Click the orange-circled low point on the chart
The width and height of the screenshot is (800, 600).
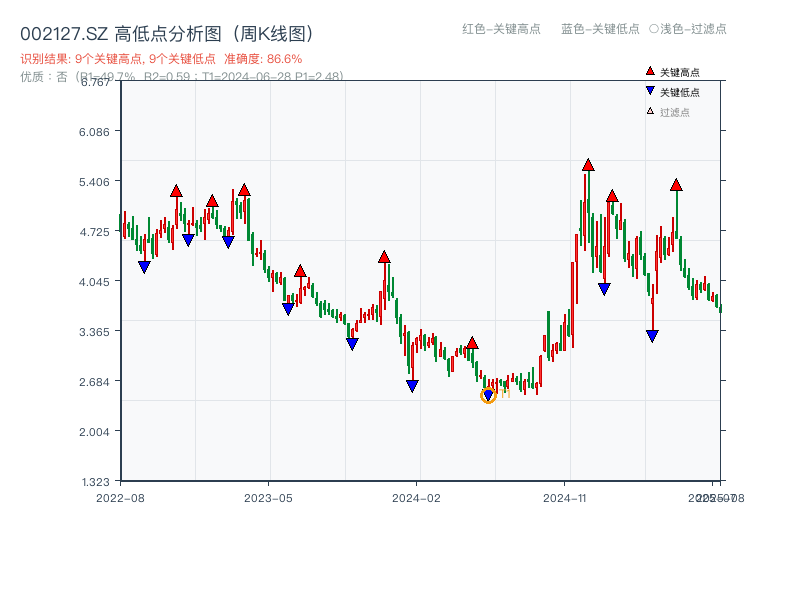[490, 395]
